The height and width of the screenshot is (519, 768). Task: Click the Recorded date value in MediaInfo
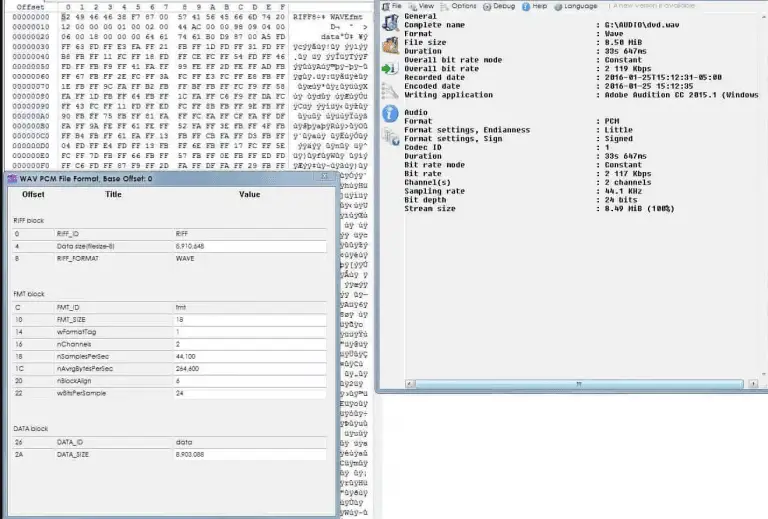coord(663,77)
